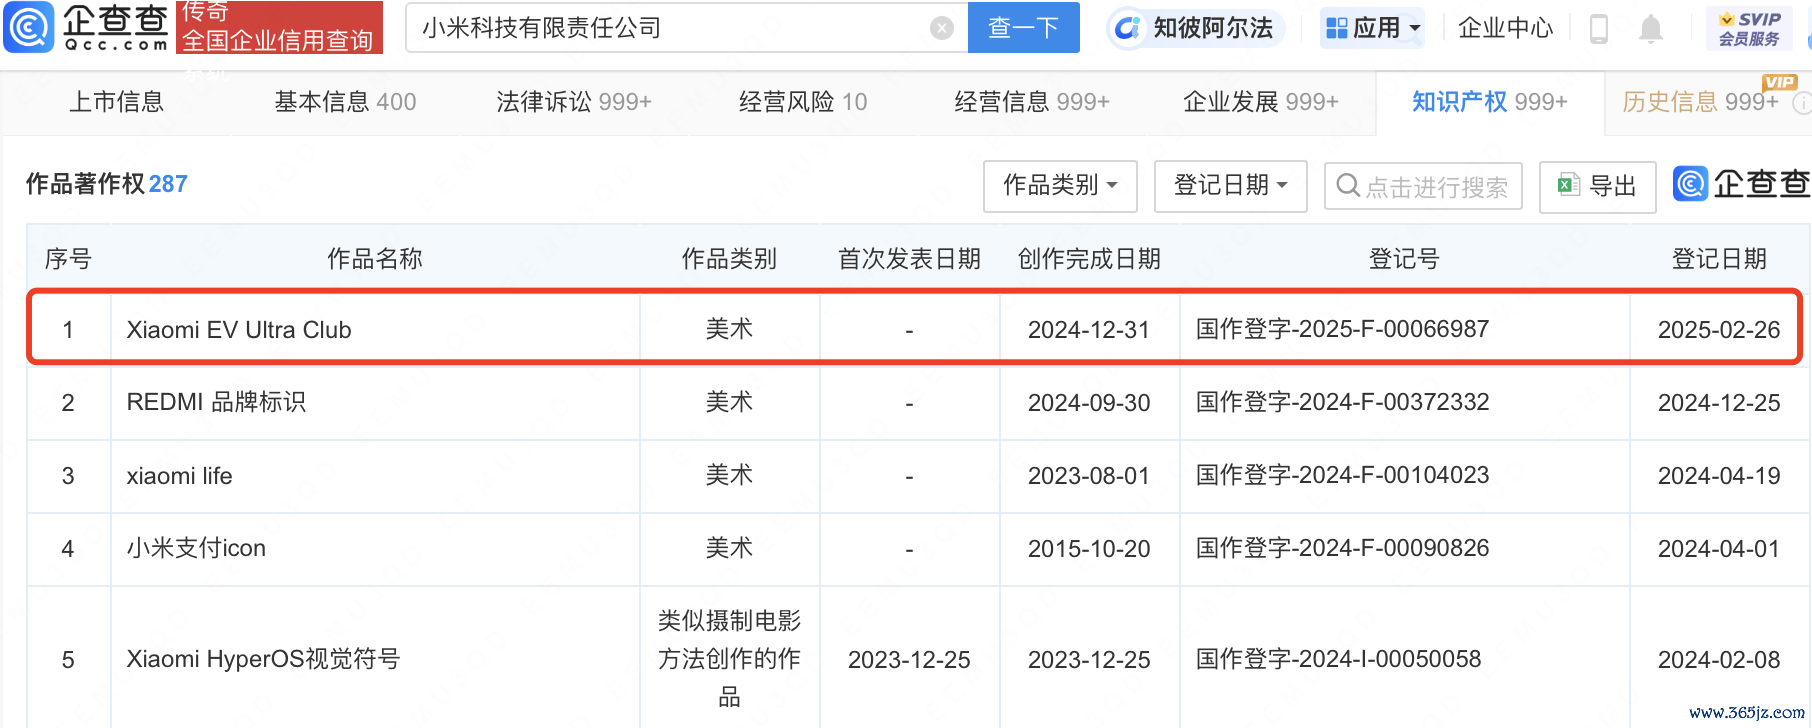Select the 知识产权 999+ tab

[1490, 102]
